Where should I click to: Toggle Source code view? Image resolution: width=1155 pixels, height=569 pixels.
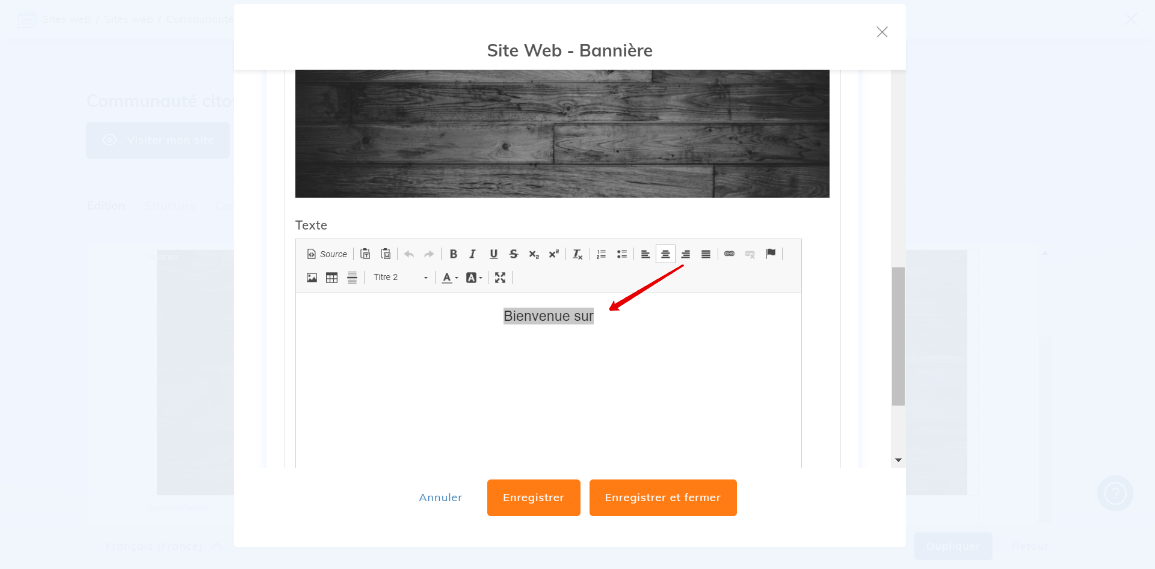(327, 254)
